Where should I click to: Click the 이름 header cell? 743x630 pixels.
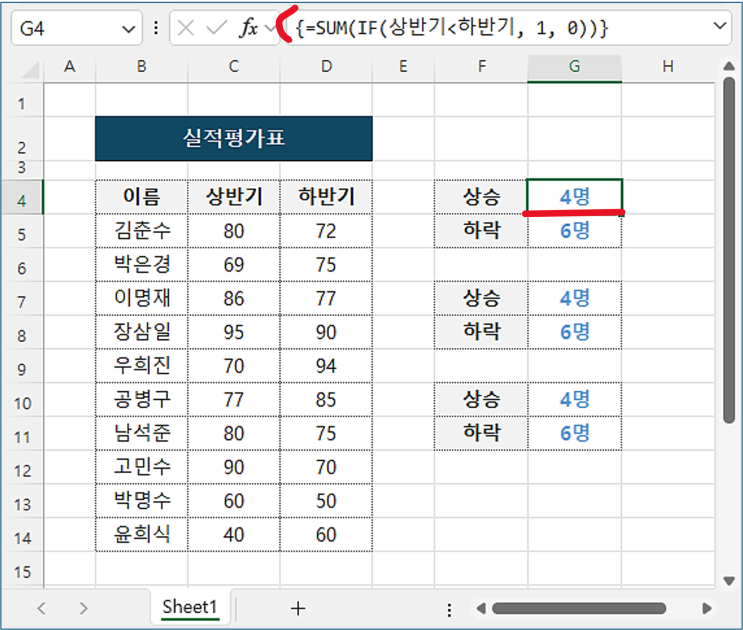(x=141, y=197)
